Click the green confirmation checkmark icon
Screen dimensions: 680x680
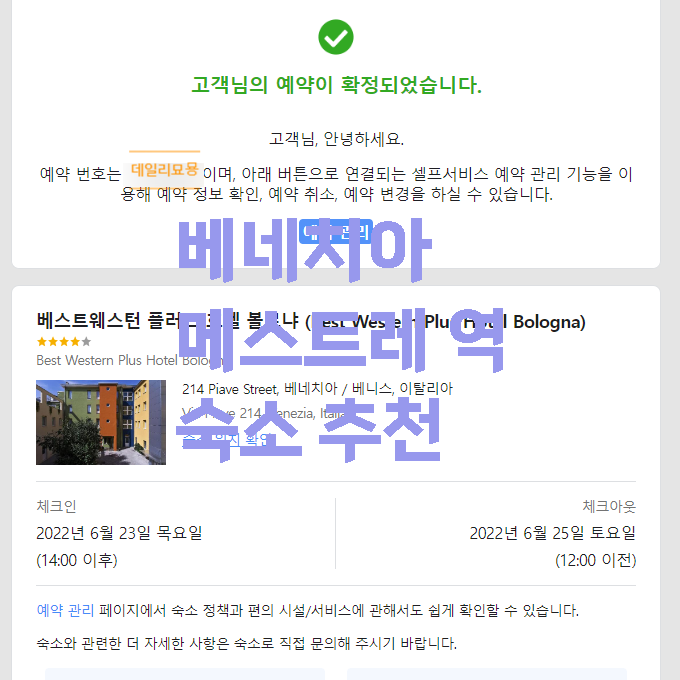coord(336,37)
